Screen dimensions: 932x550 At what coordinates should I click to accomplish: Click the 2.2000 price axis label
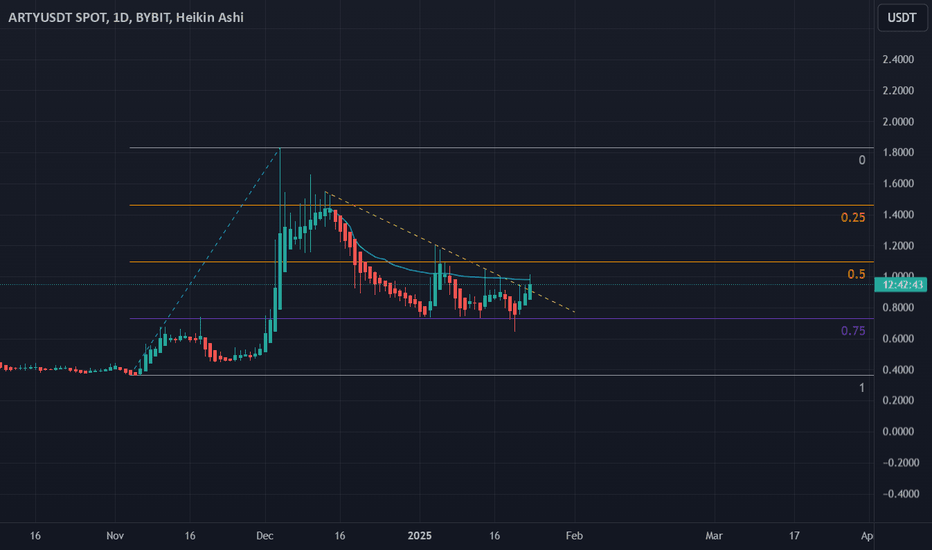[898, 90]
